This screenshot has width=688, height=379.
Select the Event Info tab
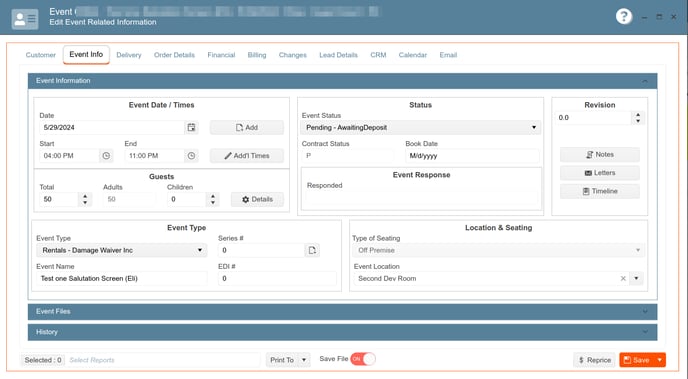pyautogui.click(x=86, y=54)
